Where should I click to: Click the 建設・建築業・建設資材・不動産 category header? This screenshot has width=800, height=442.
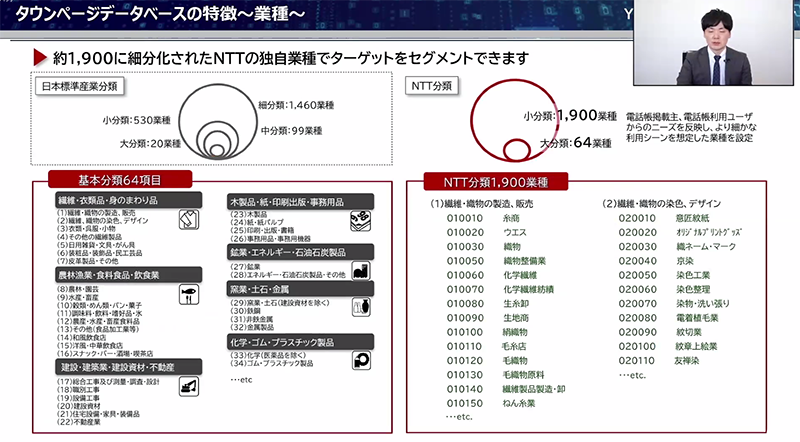117,368
